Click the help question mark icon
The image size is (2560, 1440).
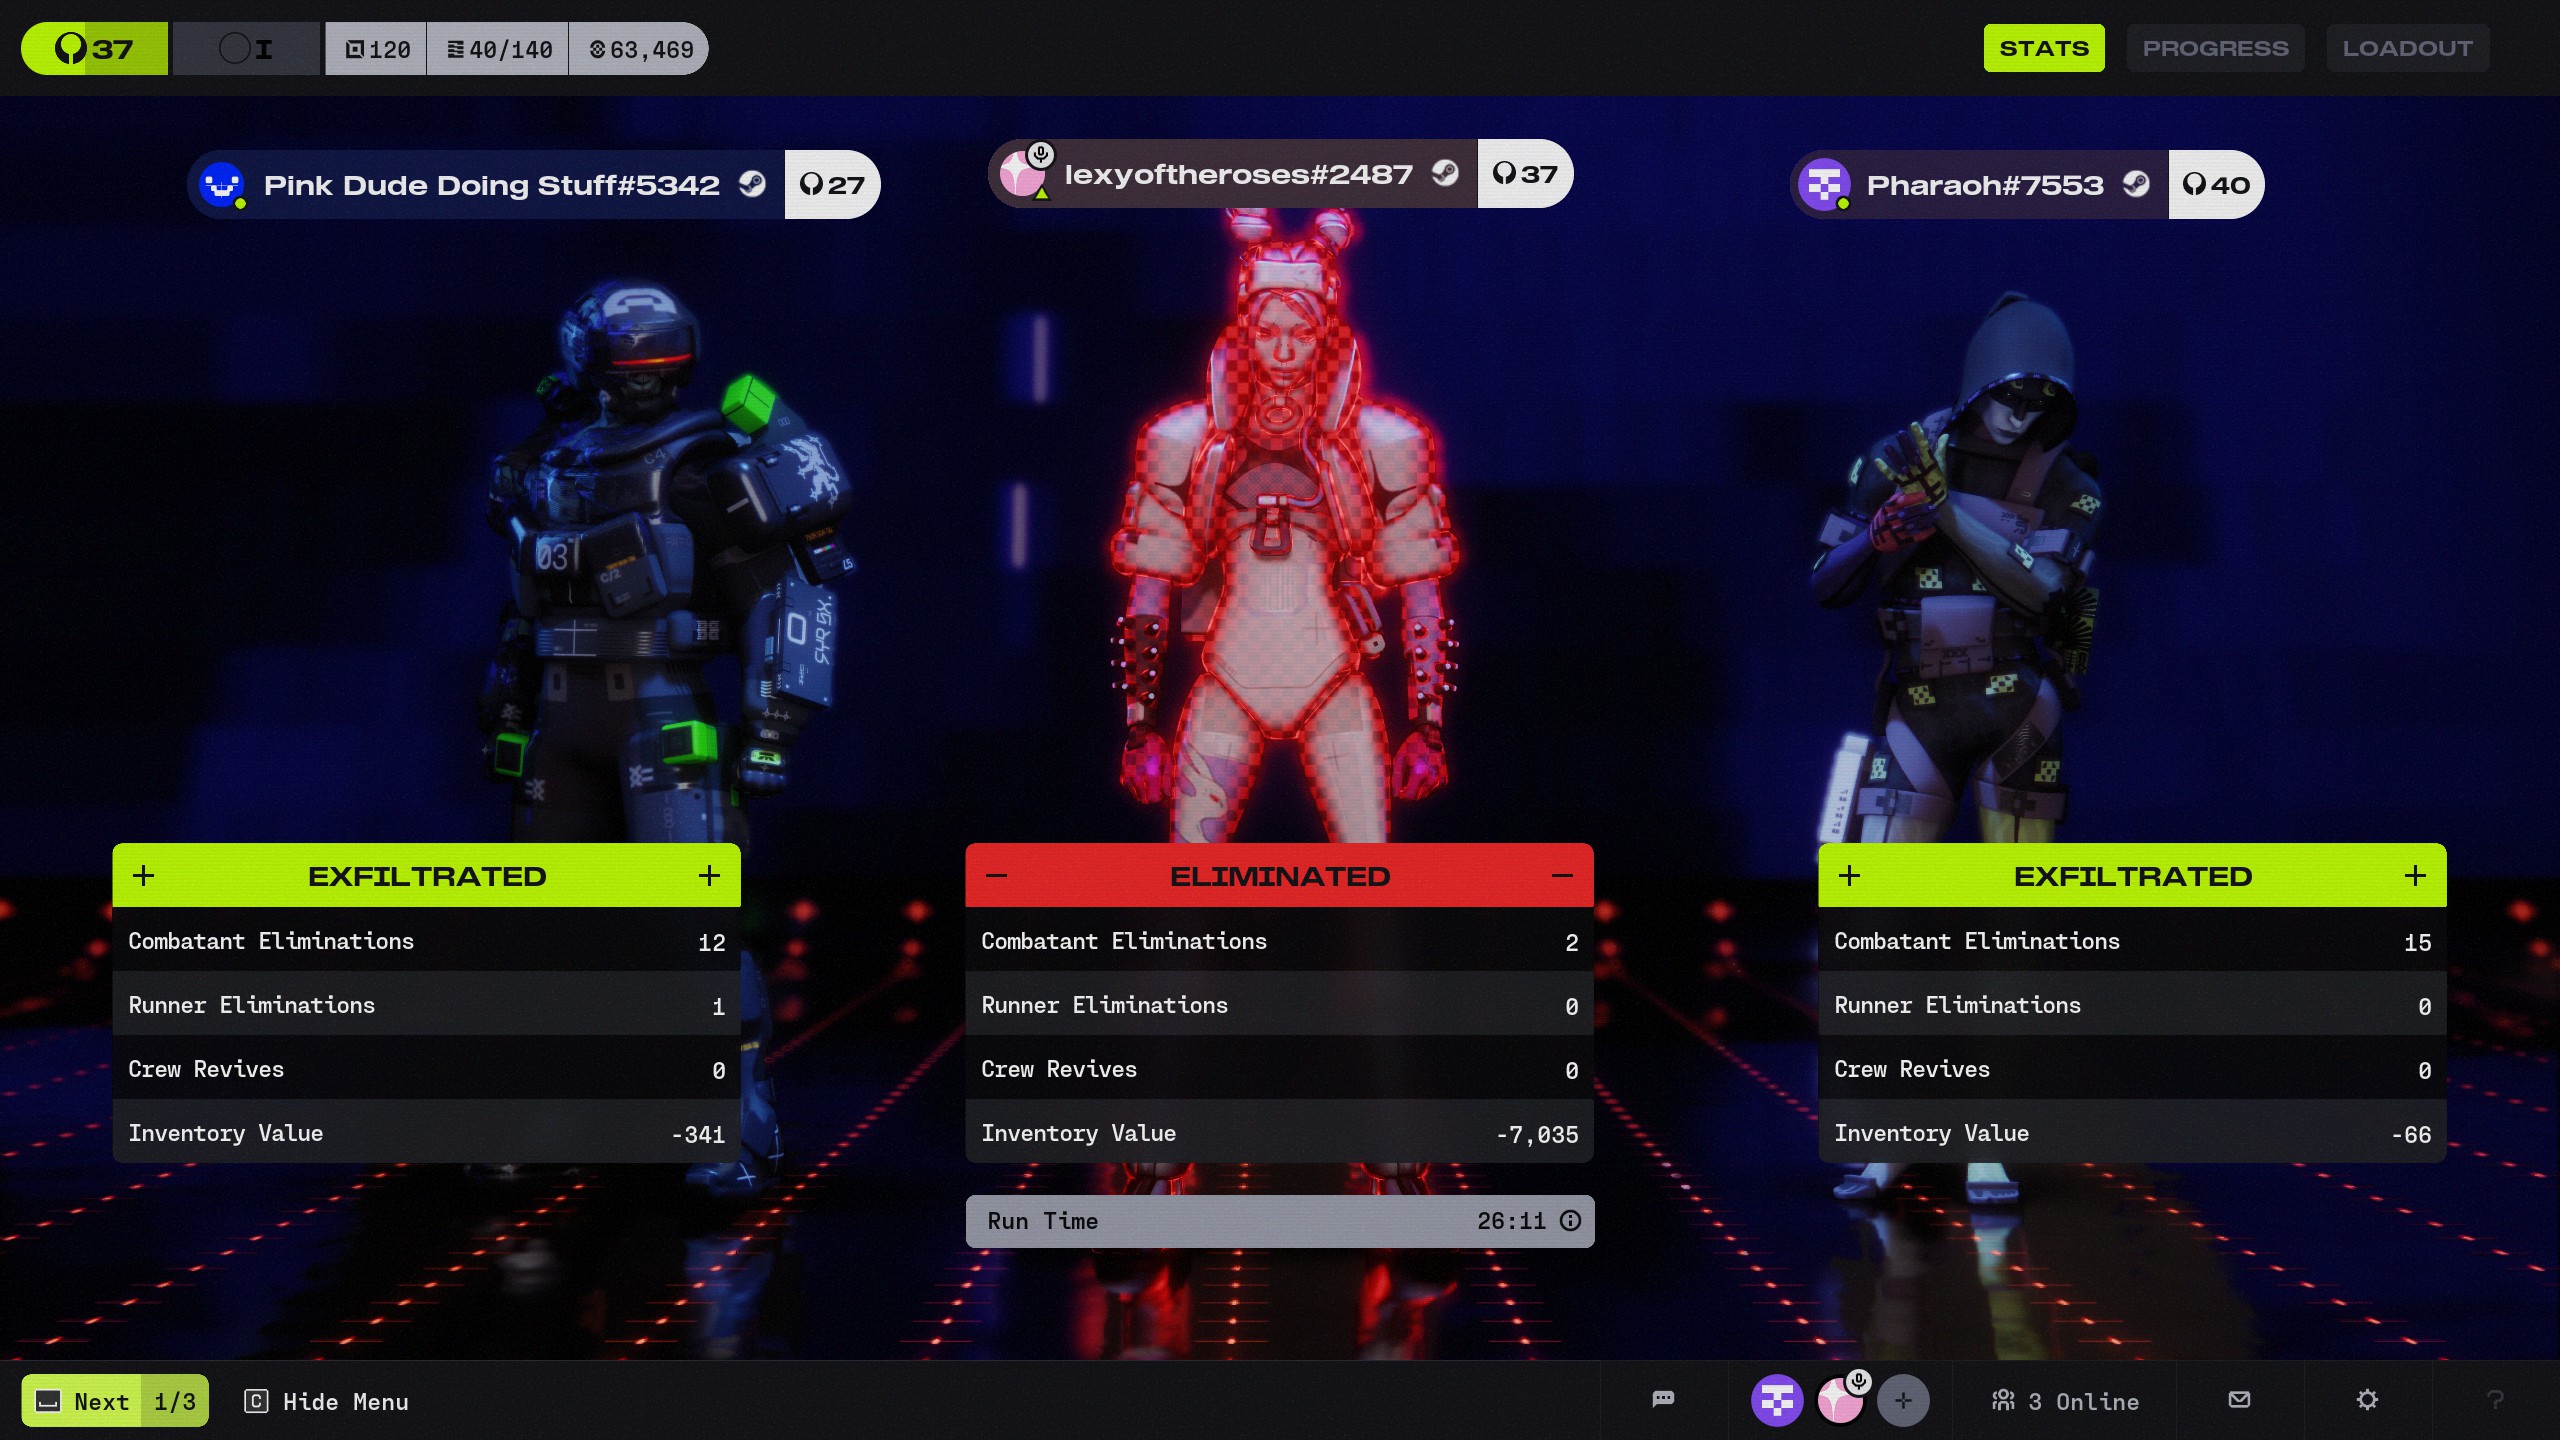point(2495,1399)
